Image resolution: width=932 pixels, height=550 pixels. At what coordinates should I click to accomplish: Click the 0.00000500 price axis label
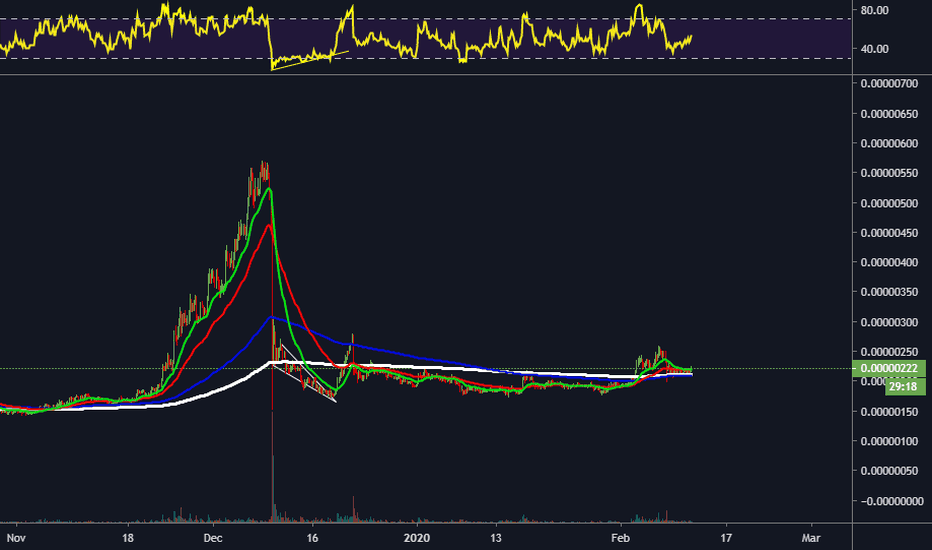tap(889, 203)
